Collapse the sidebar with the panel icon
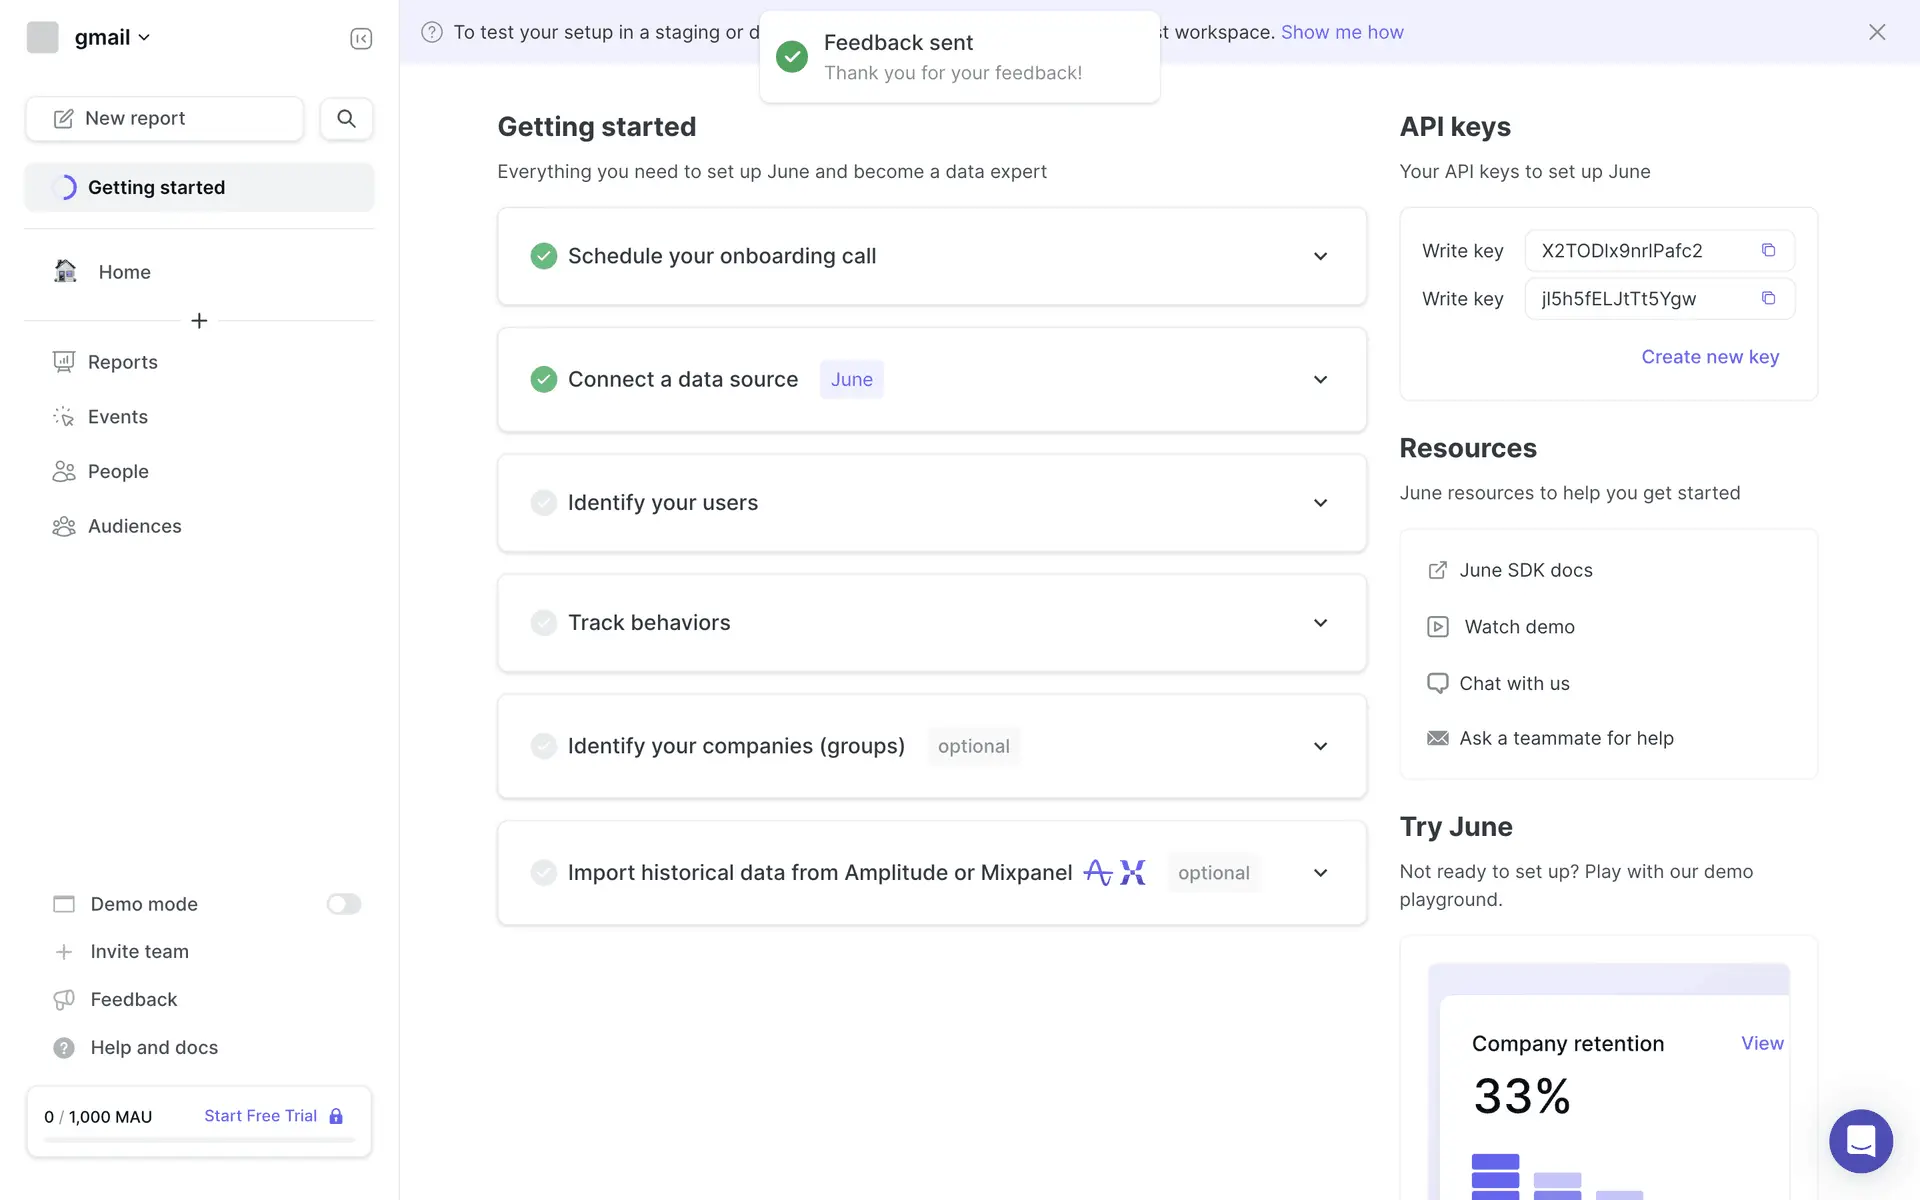 coord(361,38)
